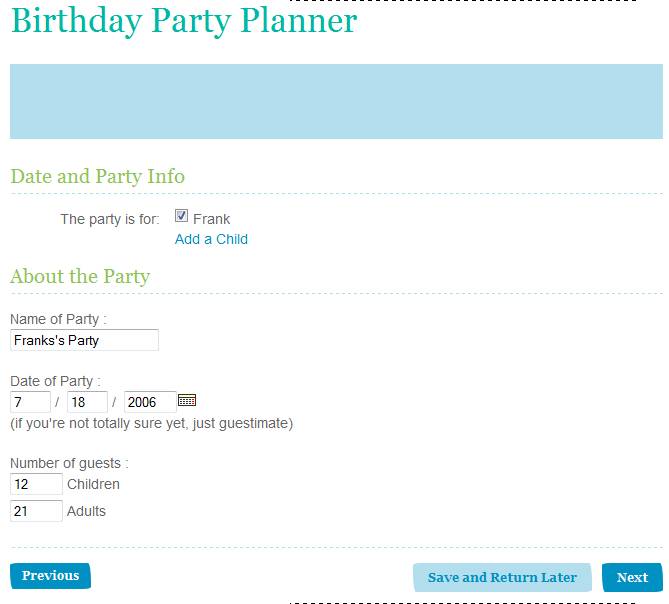Viewport: 669px width, 604px height.
Task: Click the light blue banner area
Action: (x=336, y=101)
